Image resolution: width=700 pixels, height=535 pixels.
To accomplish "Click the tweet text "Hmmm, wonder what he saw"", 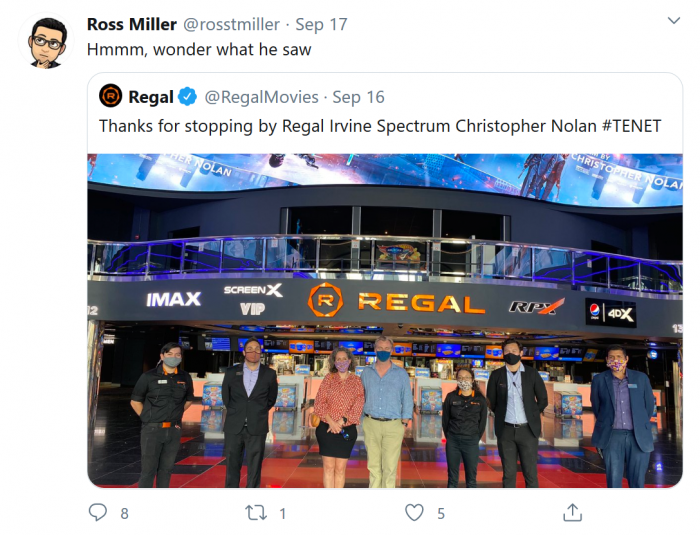I will point(198,49).
